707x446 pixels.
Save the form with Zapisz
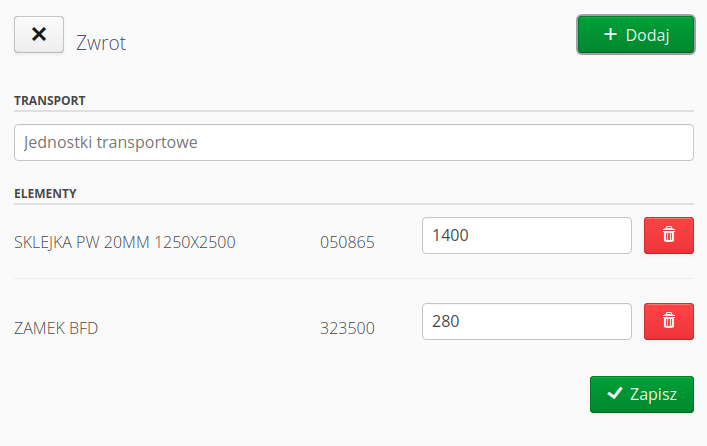(x=641, y=394)
